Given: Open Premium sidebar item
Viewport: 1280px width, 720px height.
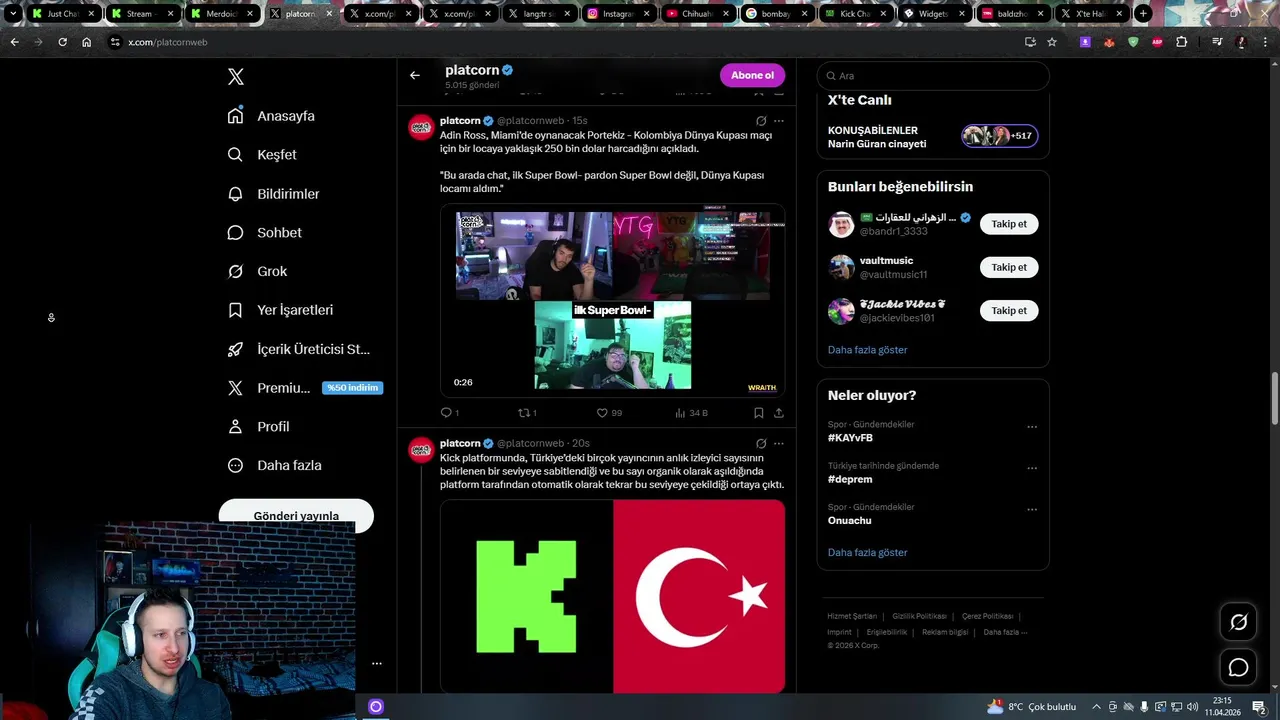Looking at the screenshot, I should (x=304, y=388).
